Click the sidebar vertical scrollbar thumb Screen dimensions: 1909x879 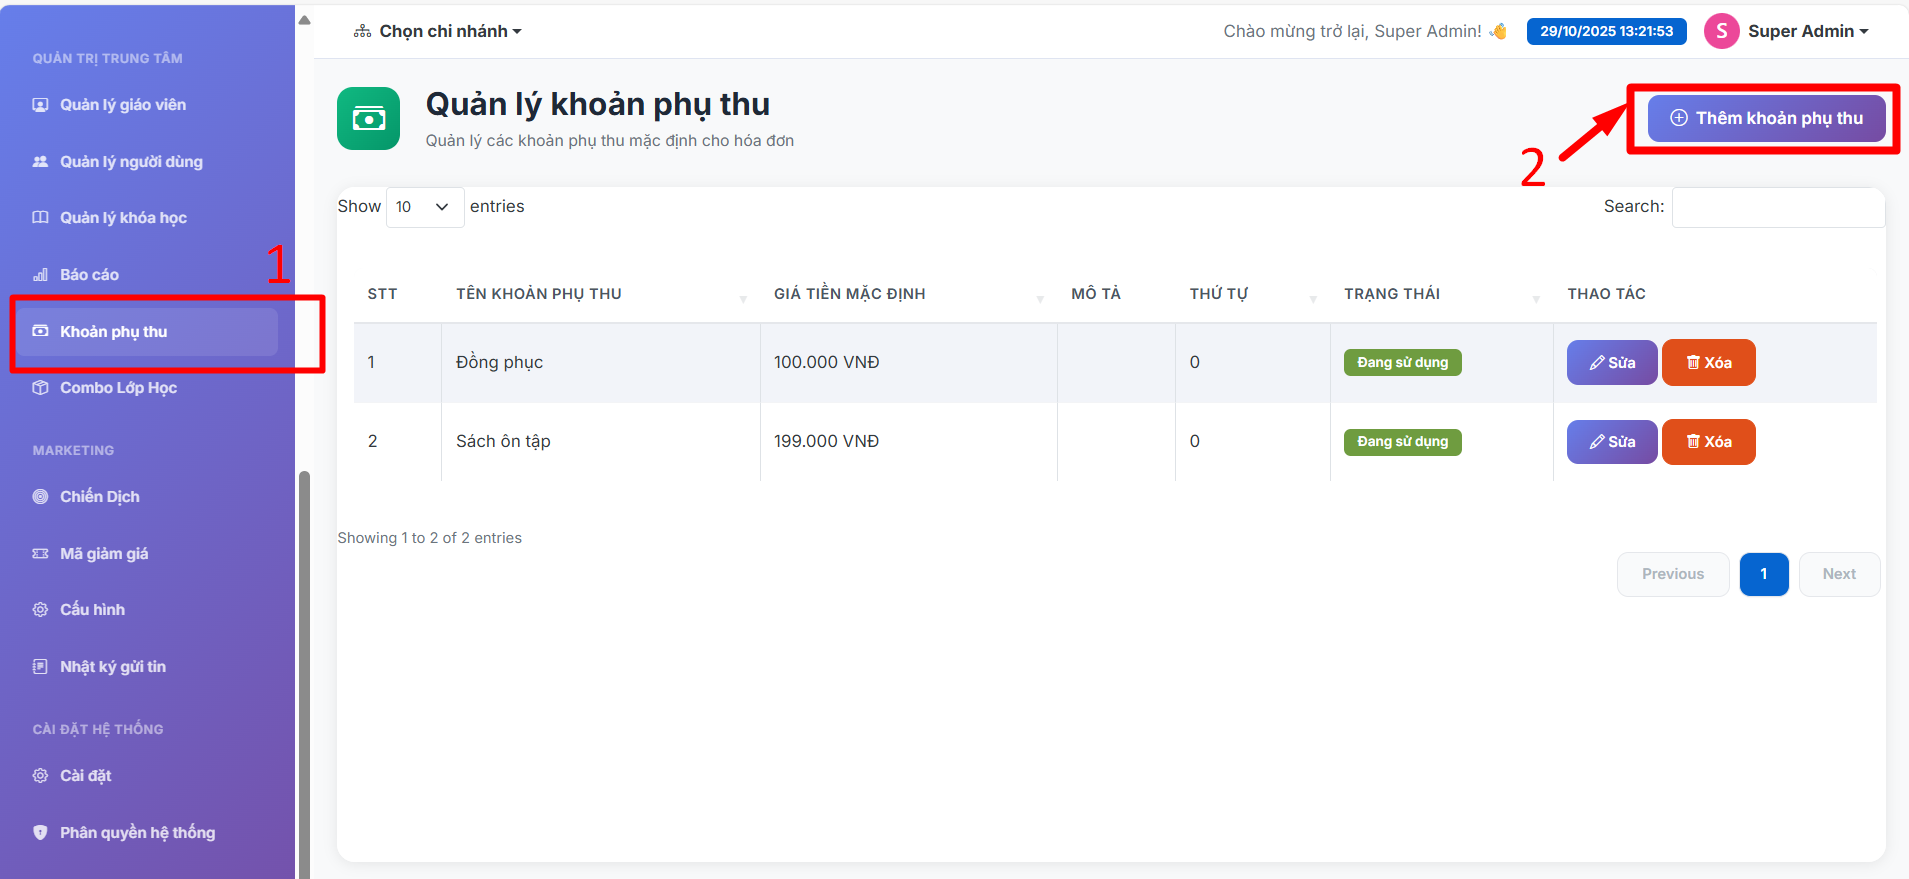coord(304,670)
